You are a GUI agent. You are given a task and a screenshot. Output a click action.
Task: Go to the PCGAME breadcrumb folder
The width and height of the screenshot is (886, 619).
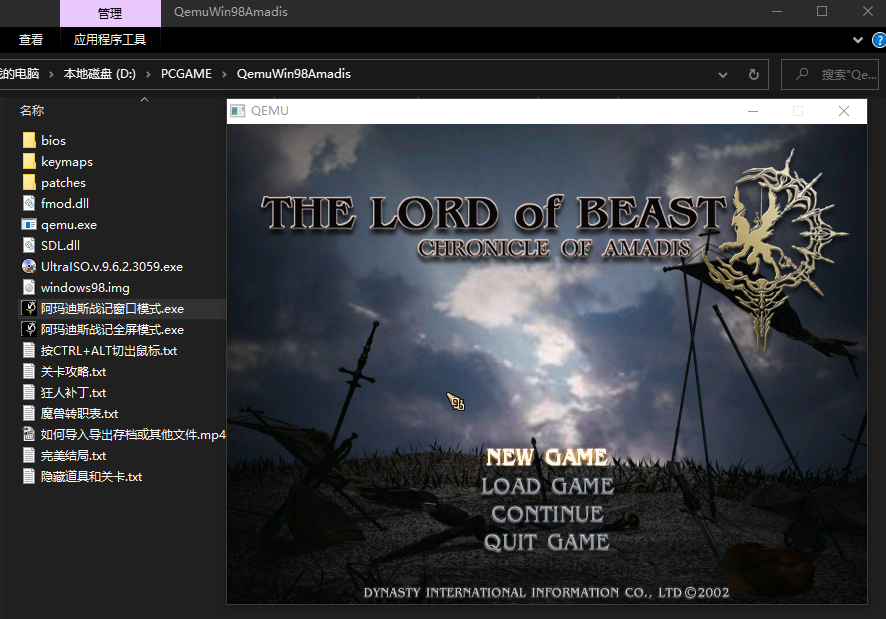click(x=186, y=74)
